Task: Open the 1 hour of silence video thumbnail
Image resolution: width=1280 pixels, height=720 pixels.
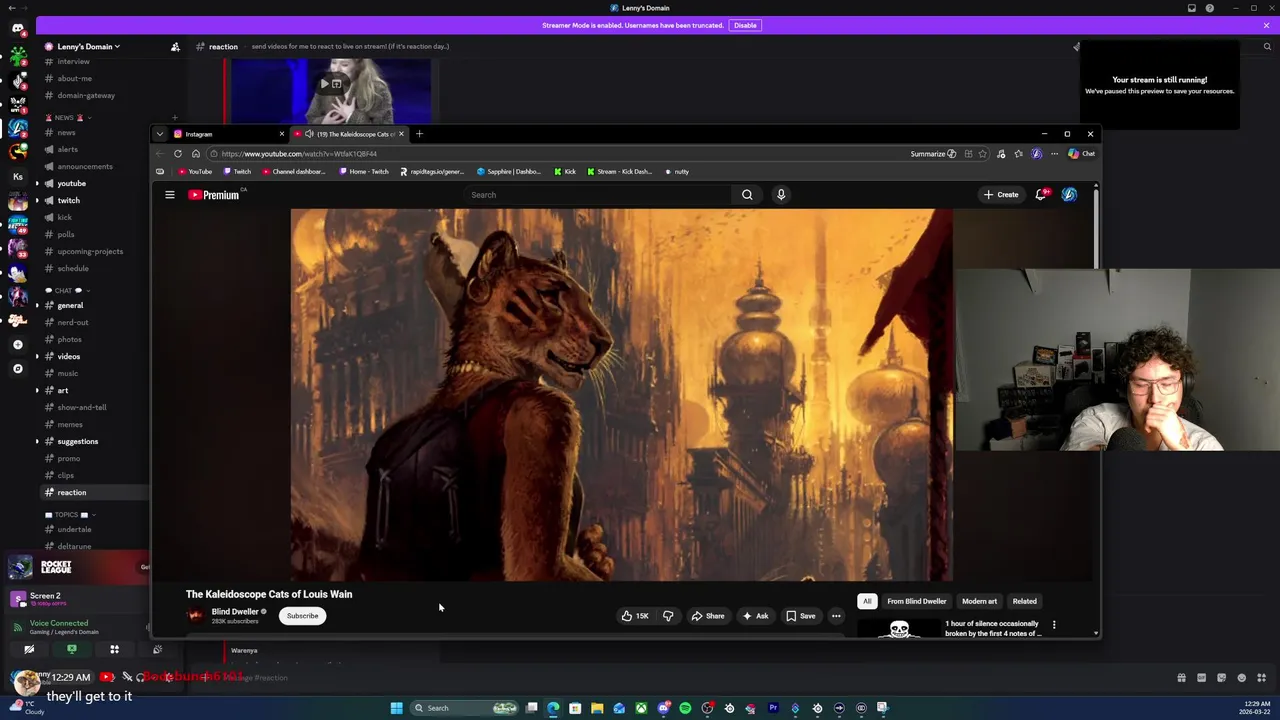Action: tap(900, 628)
